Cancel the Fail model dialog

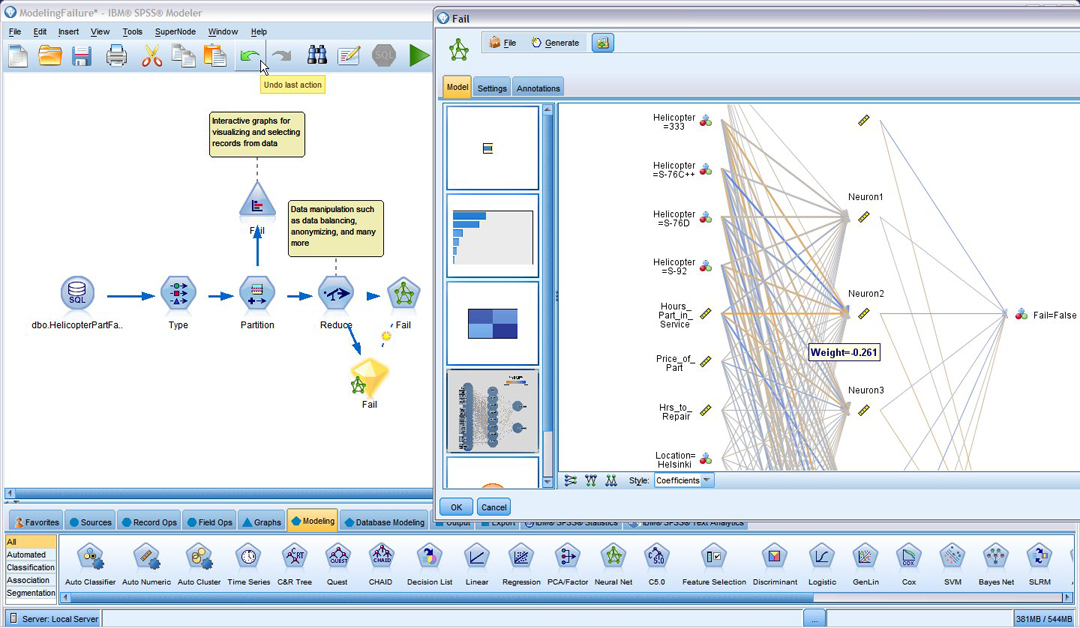pyautogui.click(x=493, y=507)
